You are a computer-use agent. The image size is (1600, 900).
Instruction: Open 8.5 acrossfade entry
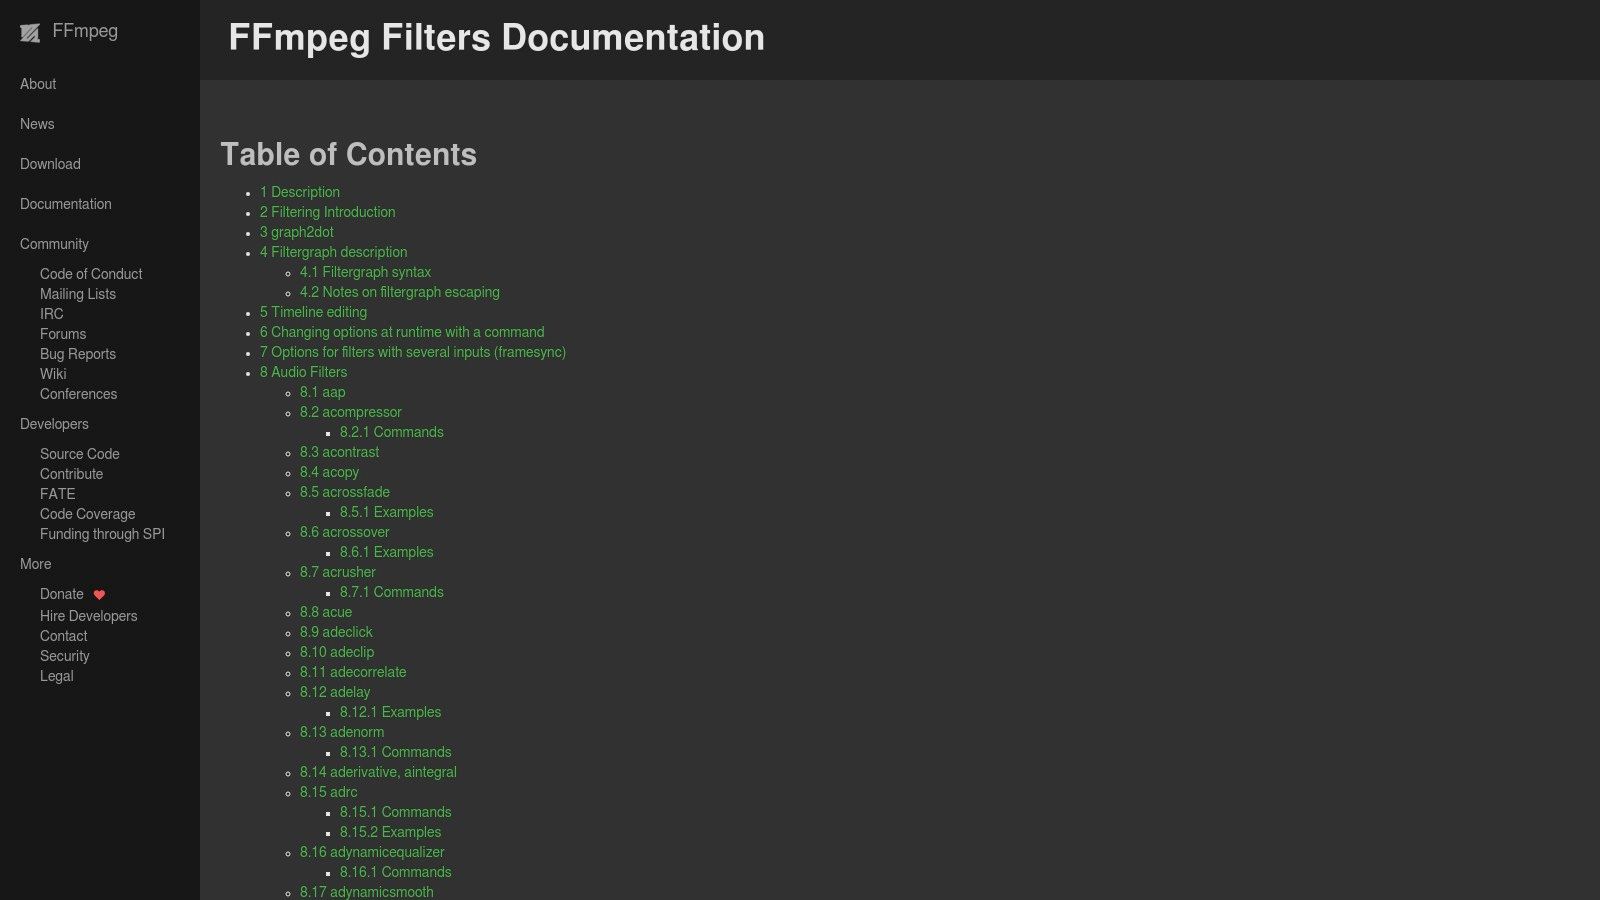[x=345, y=492]
